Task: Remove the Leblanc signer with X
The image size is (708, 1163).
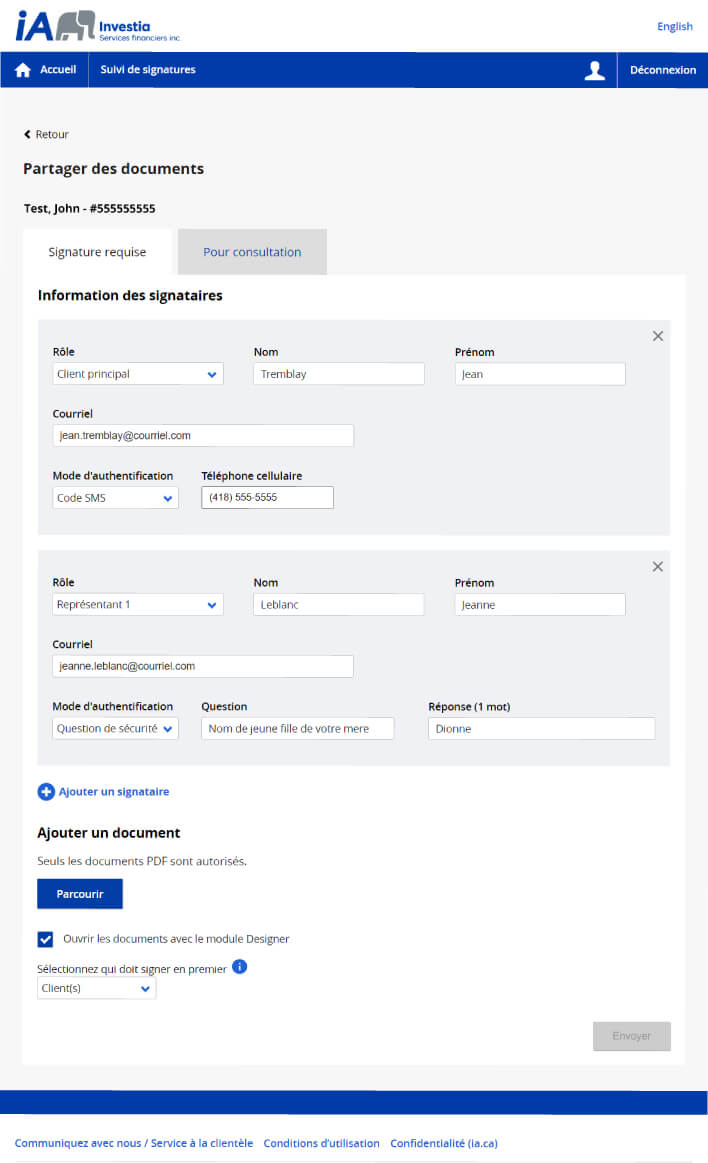Action: coord(658,567)
